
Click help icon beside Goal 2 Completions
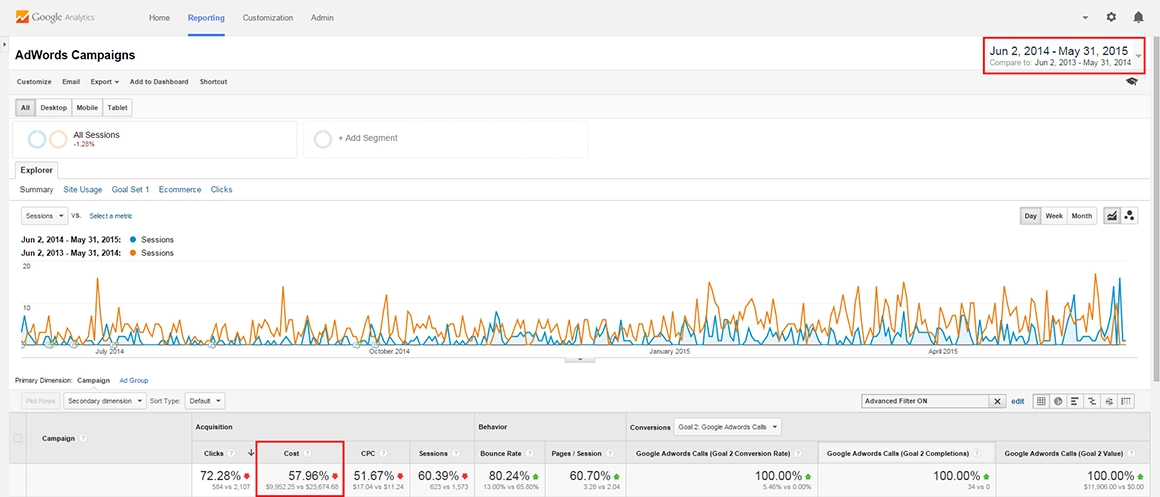pyautogui.click(x=977, y=453)
